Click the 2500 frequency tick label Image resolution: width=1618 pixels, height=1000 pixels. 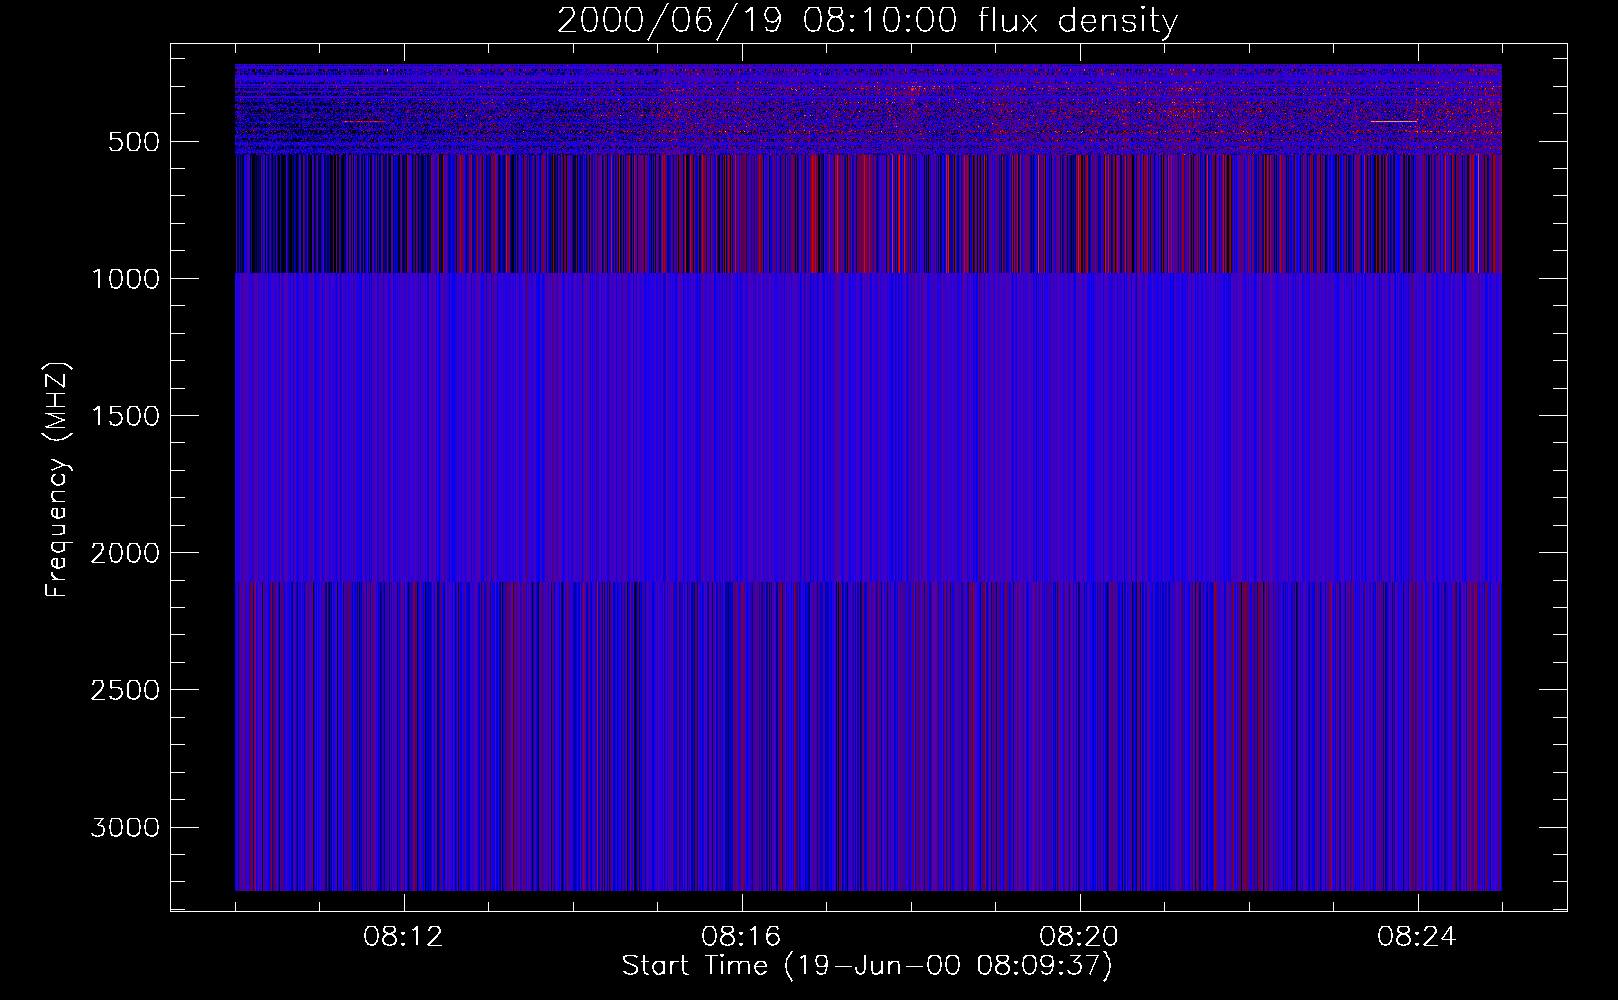click(125, 690)
